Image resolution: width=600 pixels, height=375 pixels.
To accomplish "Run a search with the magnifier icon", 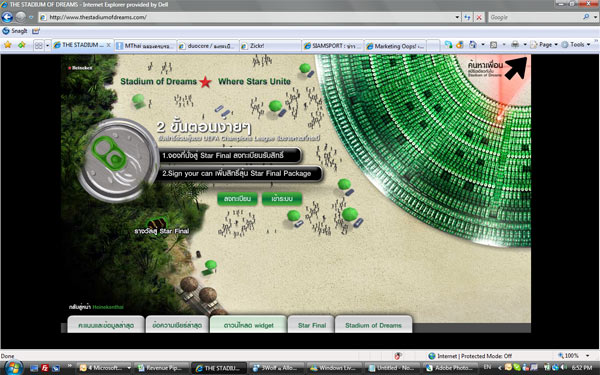I will tap(586, 17).
